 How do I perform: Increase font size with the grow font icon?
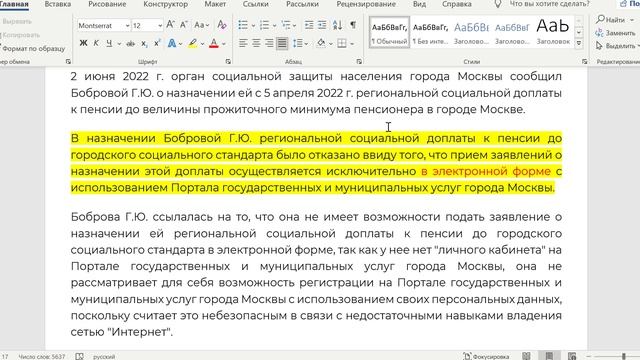pyautogui.click(x=171, y=25)
